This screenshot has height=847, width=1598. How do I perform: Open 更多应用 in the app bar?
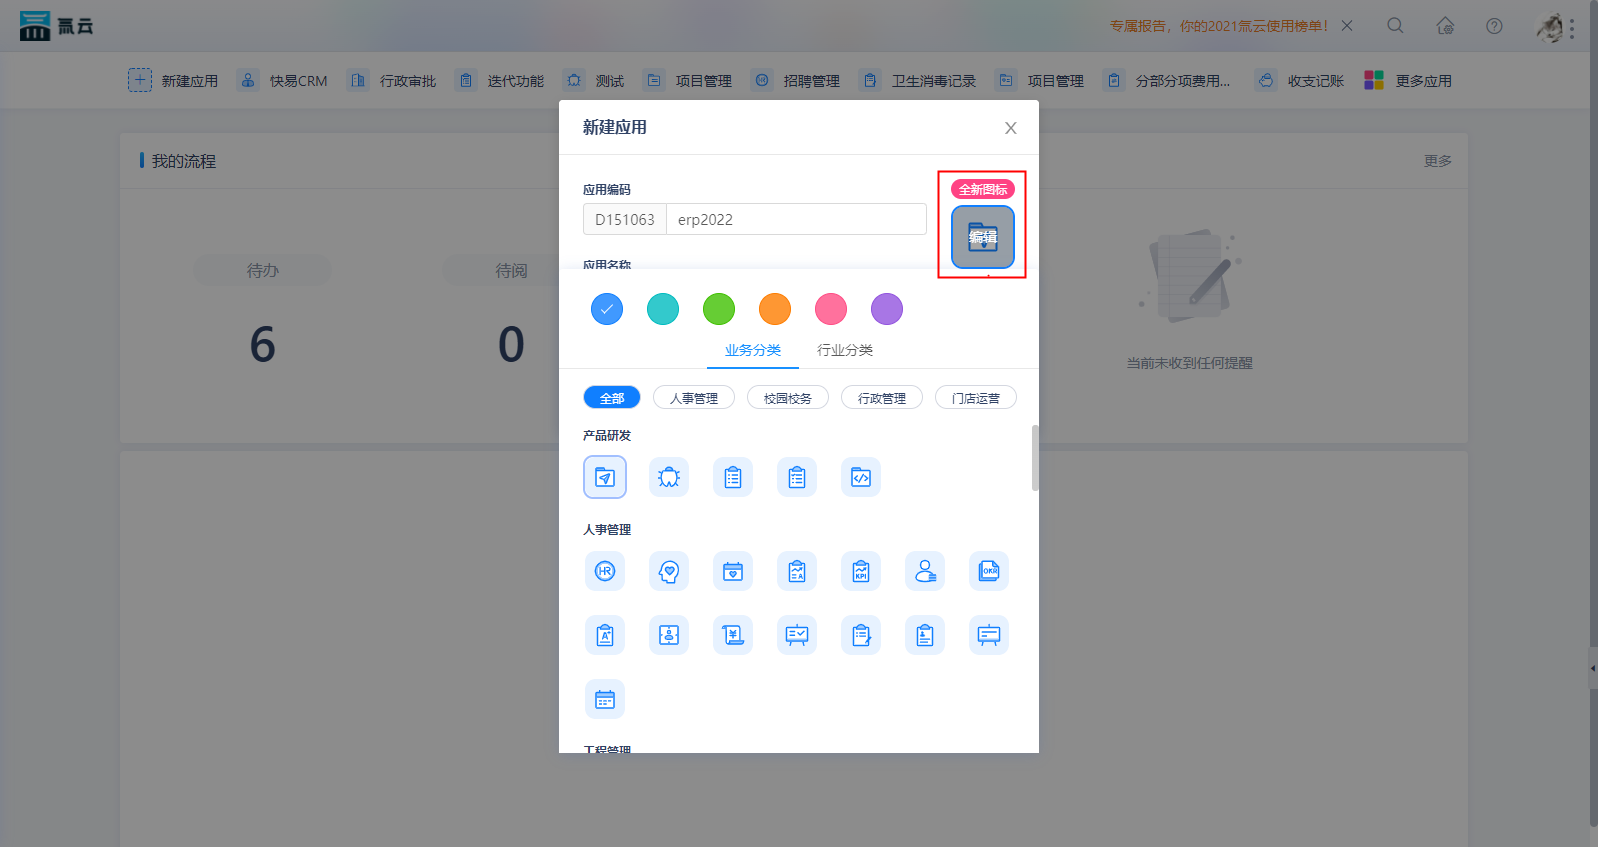pyautogui.click(x=1408, y=81)
